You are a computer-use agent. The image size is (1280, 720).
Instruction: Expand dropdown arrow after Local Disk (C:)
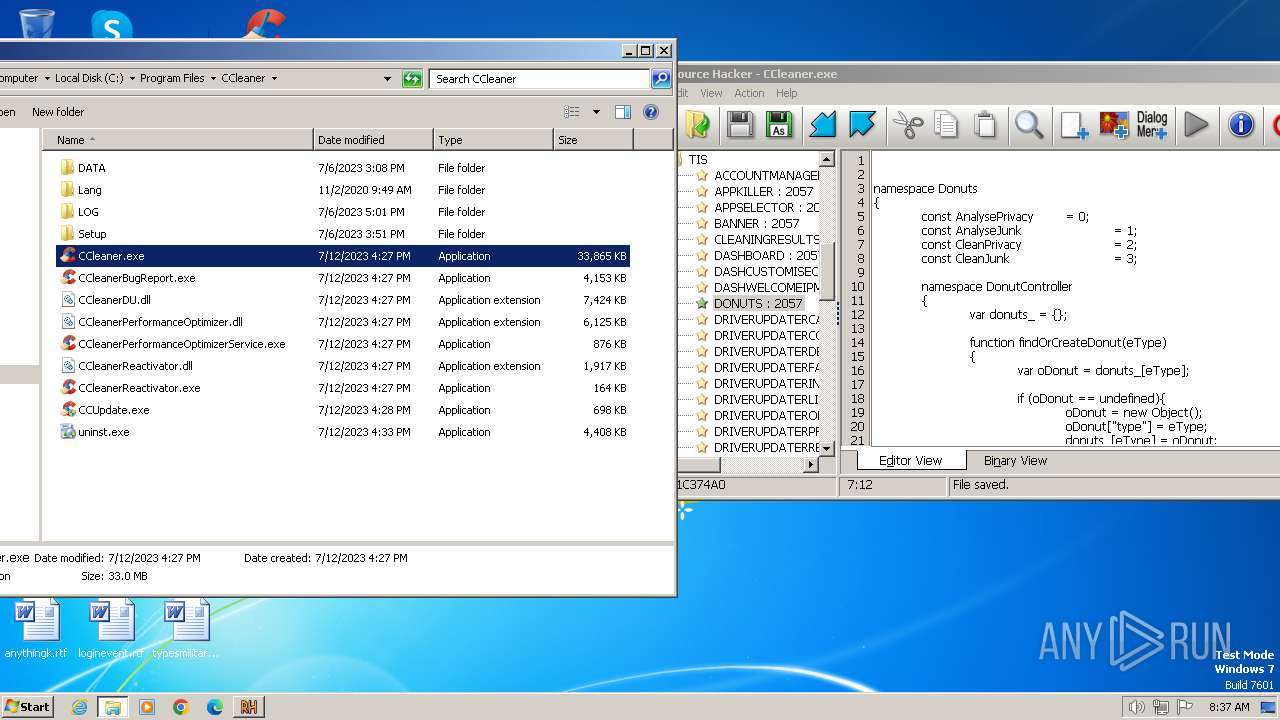point(132,78)
